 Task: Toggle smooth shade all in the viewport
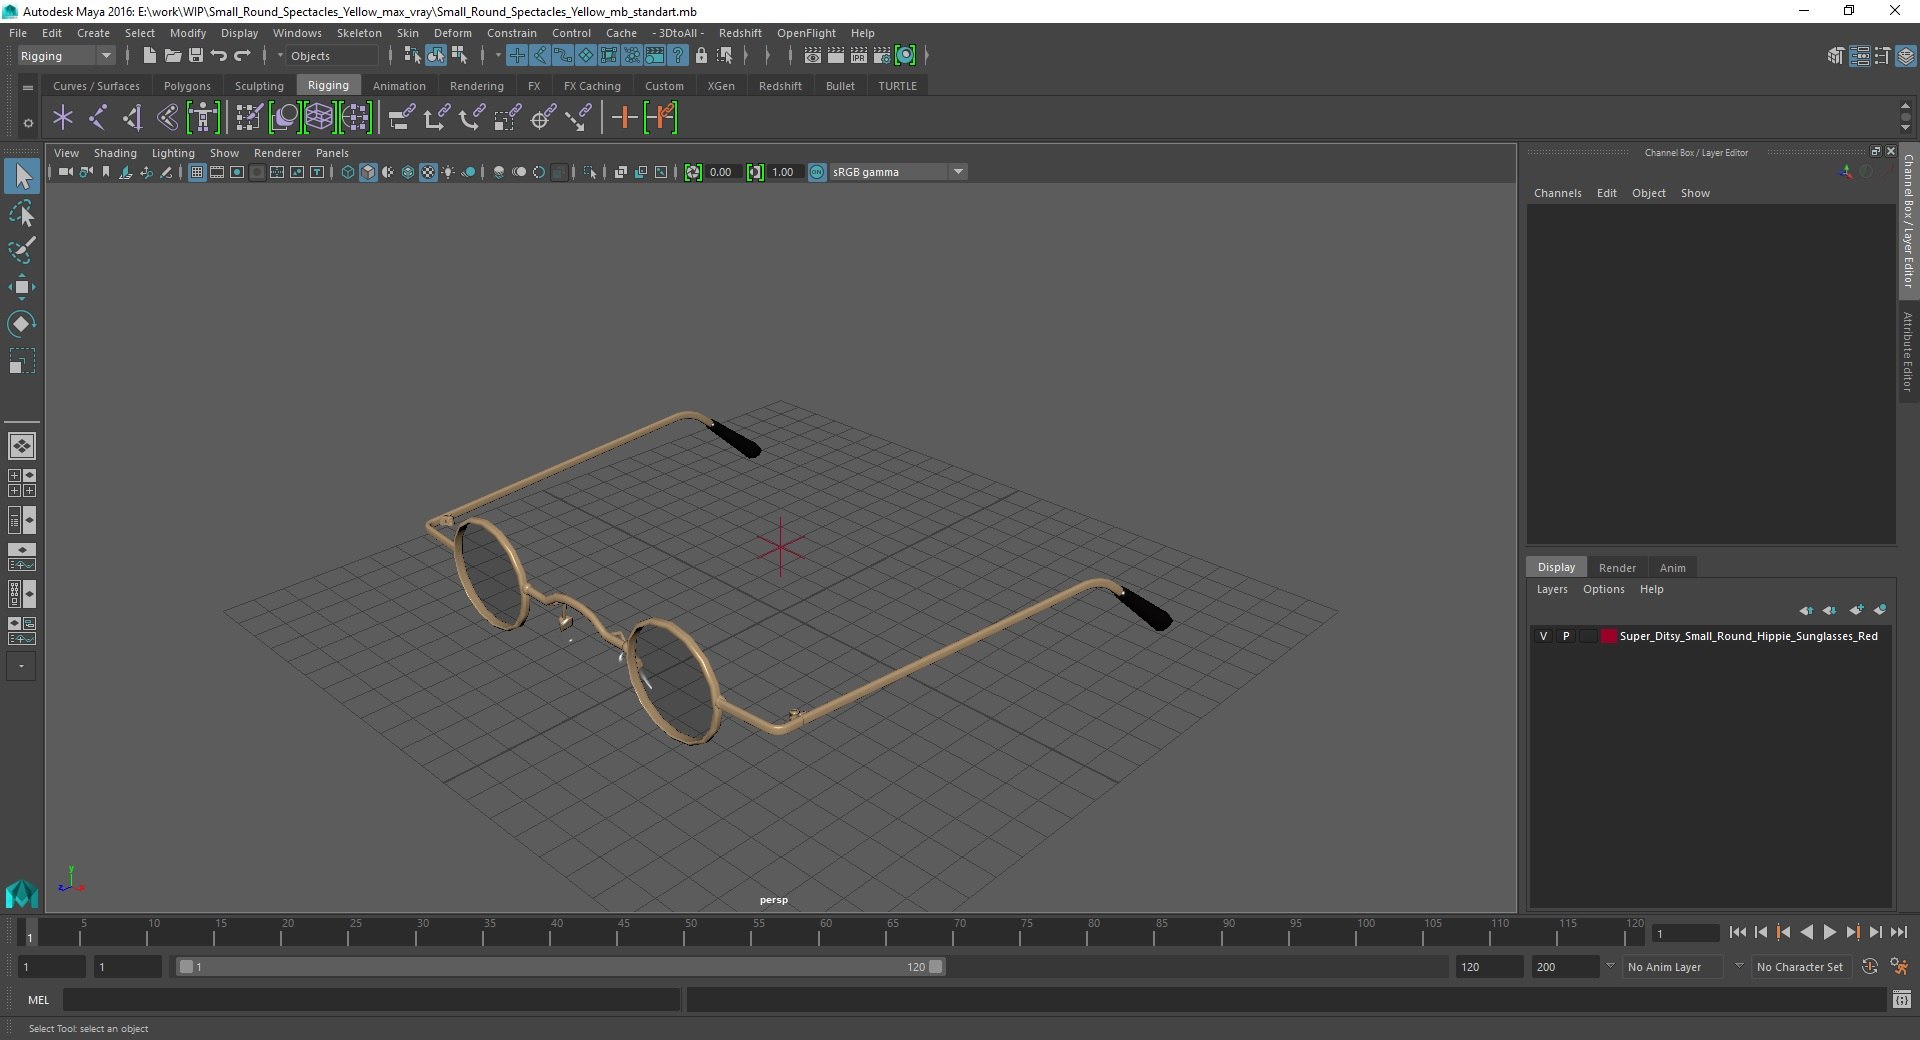coord(368,172)
